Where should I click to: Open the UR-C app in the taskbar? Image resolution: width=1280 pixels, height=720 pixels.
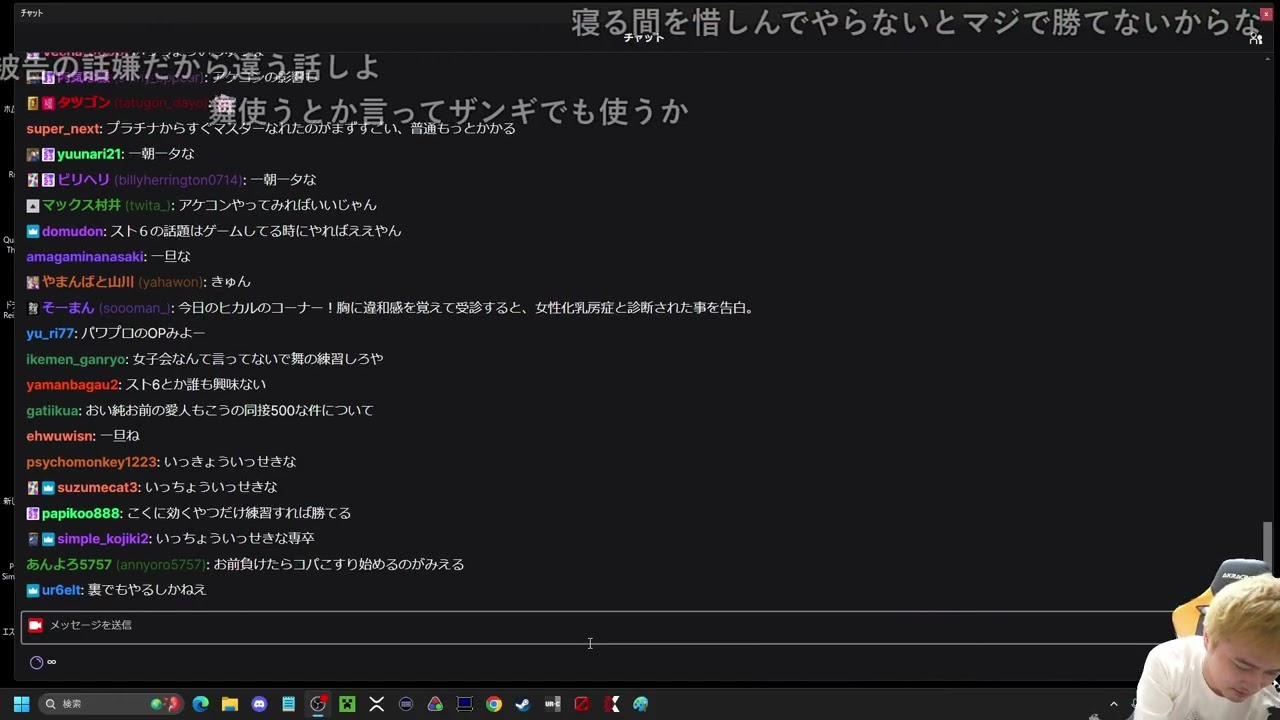tap(552, 704)
